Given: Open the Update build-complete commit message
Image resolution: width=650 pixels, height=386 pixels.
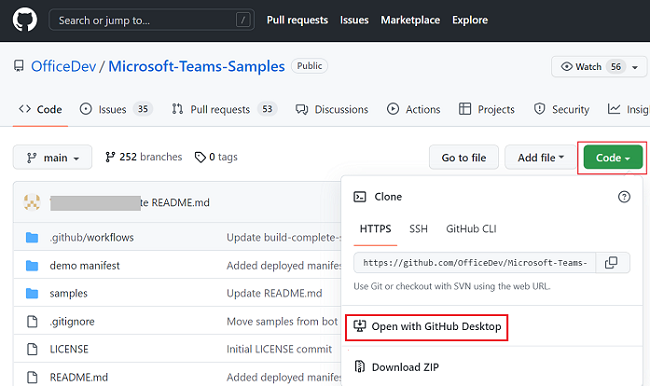Looking at the screenshot, I should 284,238.
